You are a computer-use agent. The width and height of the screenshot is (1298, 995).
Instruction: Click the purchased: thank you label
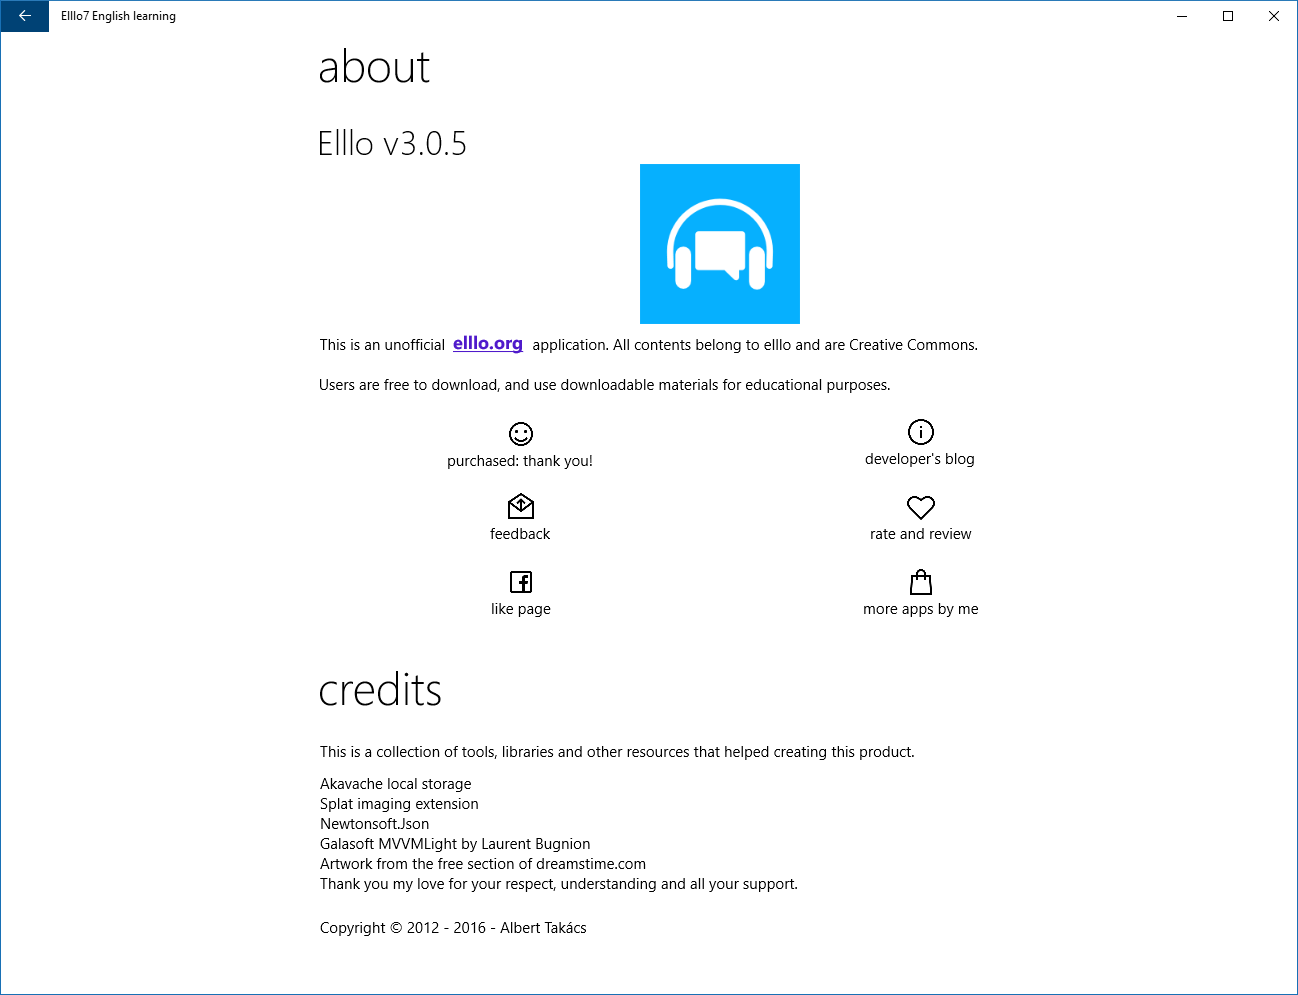520,460
